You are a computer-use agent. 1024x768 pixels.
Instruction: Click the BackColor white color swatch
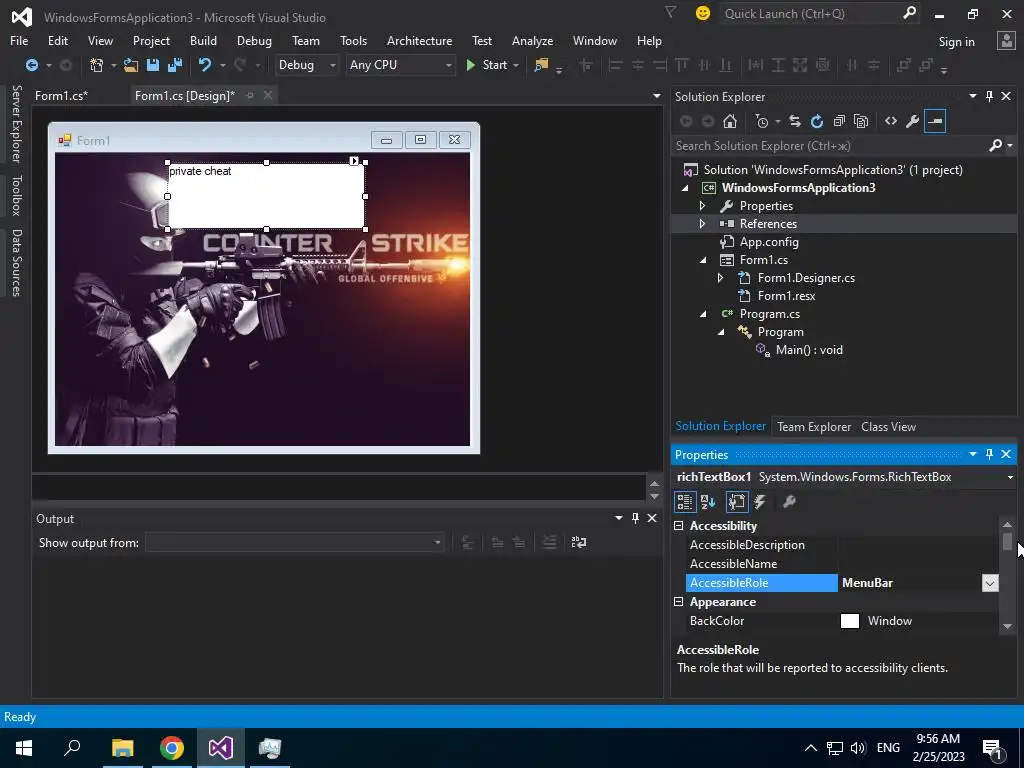click(x=850, y=620)
